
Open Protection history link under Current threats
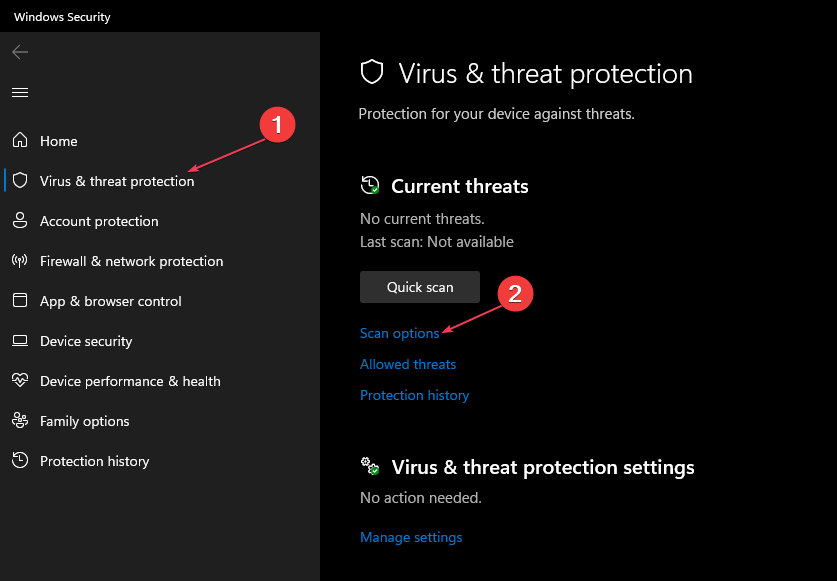[414, 395]
